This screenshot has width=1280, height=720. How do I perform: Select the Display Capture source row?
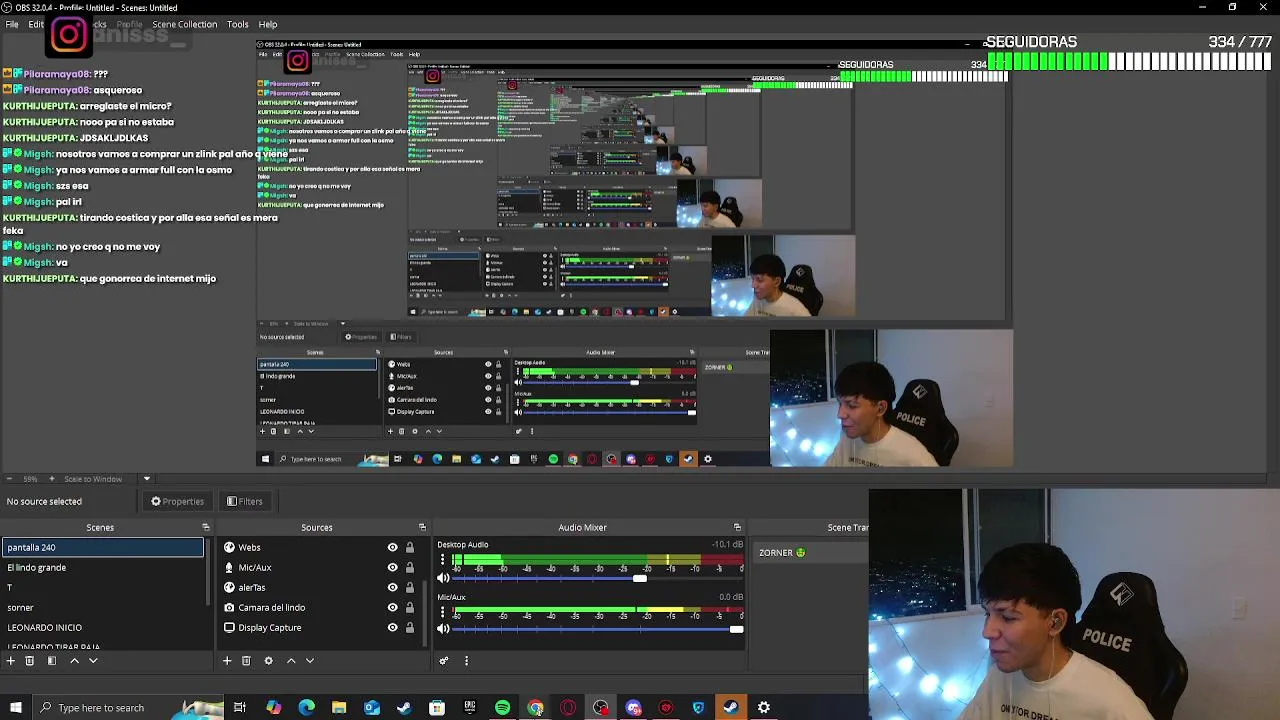319,627
